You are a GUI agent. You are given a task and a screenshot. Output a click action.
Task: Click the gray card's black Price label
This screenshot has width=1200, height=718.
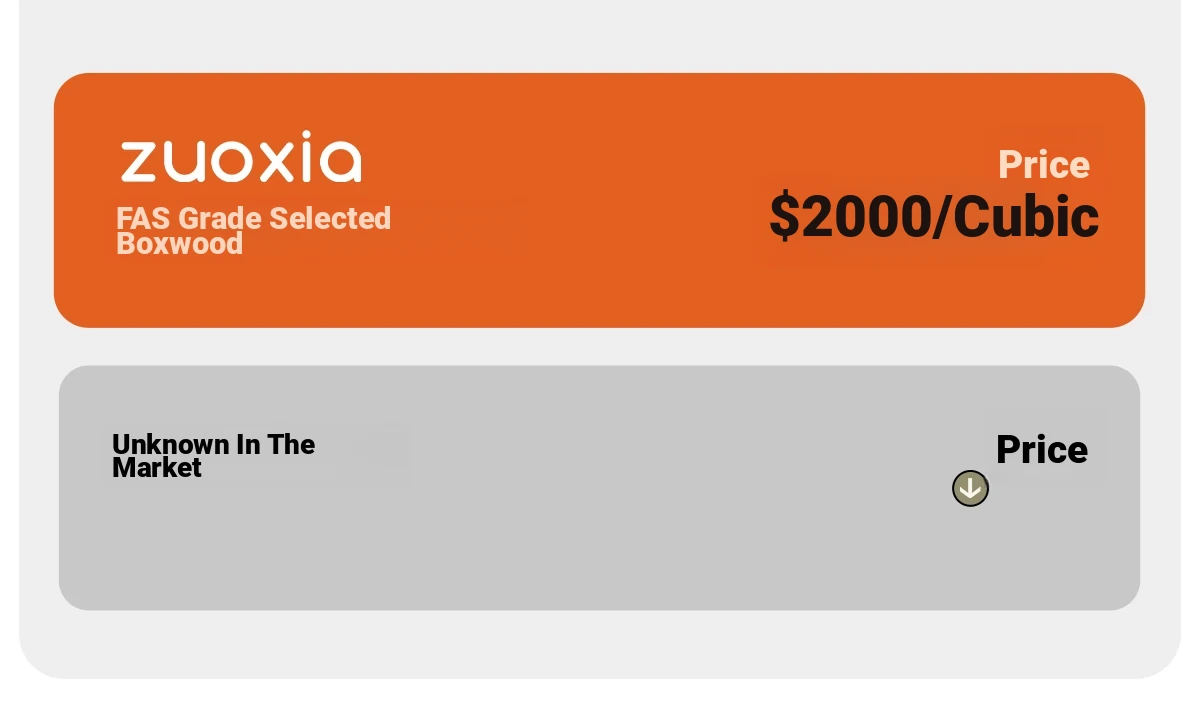coord(1042,450)
